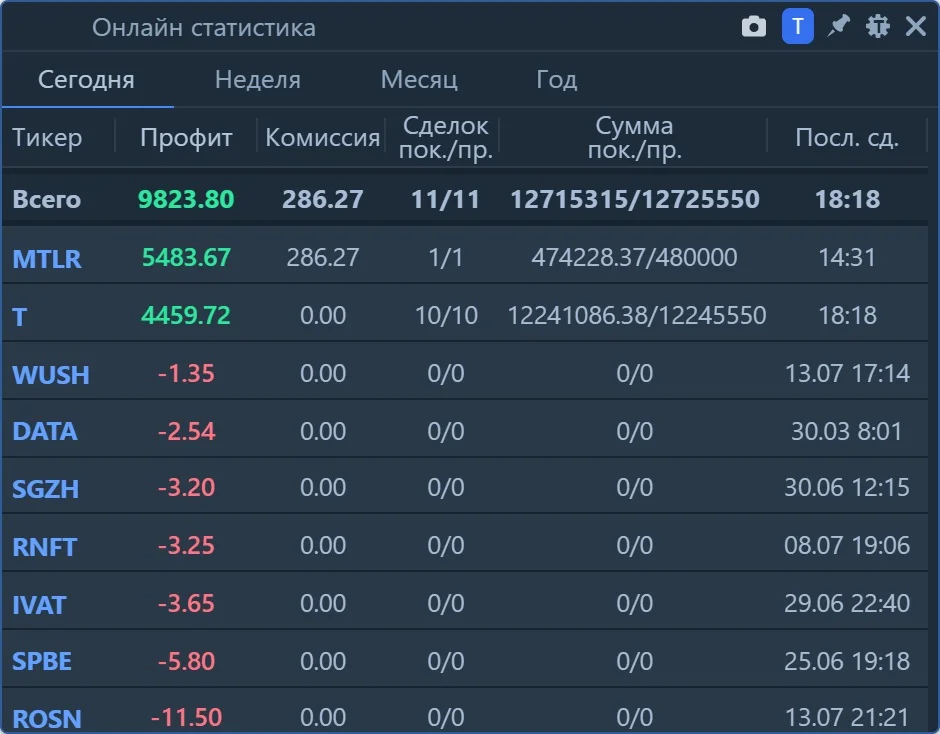This screenshot has width=940, height=734.
Task: Close the Онлайн статистика window
Action: coord(916,27)
